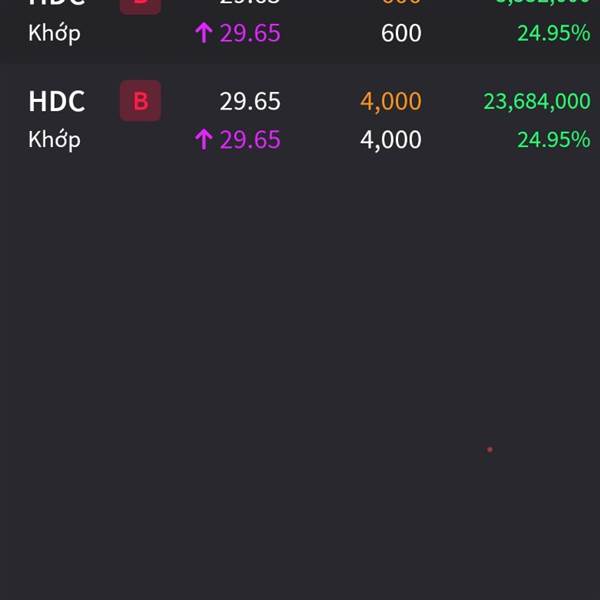Click the cropped green value at the top right
The height and width of the screenshot is (600, 600).
[543, 2]
